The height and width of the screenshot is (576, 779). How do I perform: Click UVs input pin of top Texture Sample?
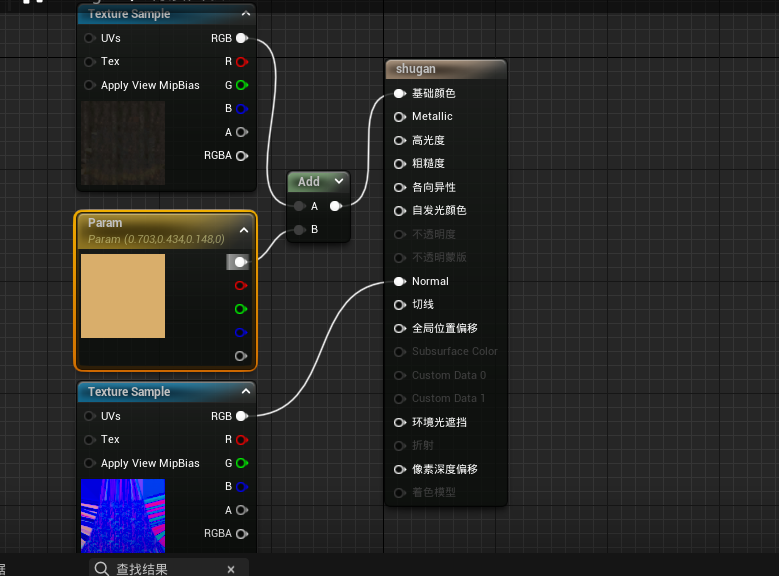[89, 38]
